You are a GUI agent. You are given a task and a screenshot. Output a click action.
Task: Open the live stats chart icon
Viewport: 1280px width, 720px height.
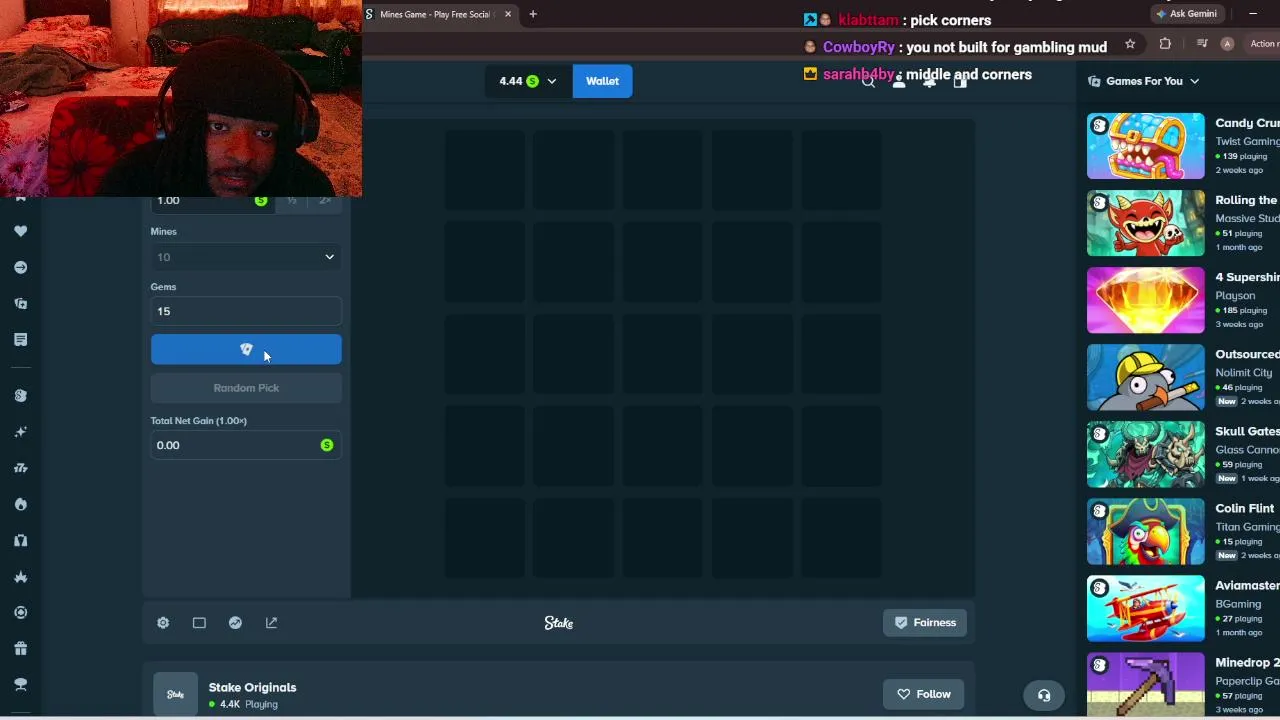[235, 623]
